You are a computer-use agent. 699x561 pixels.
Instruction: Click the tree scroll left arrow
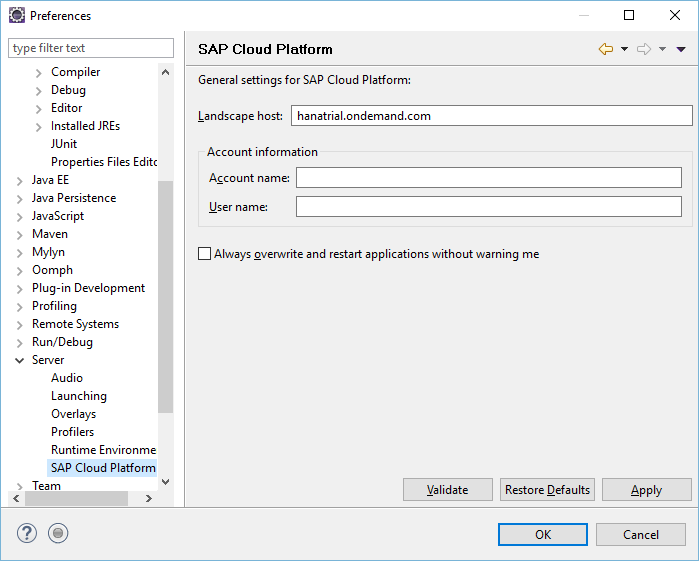(16, 498)
